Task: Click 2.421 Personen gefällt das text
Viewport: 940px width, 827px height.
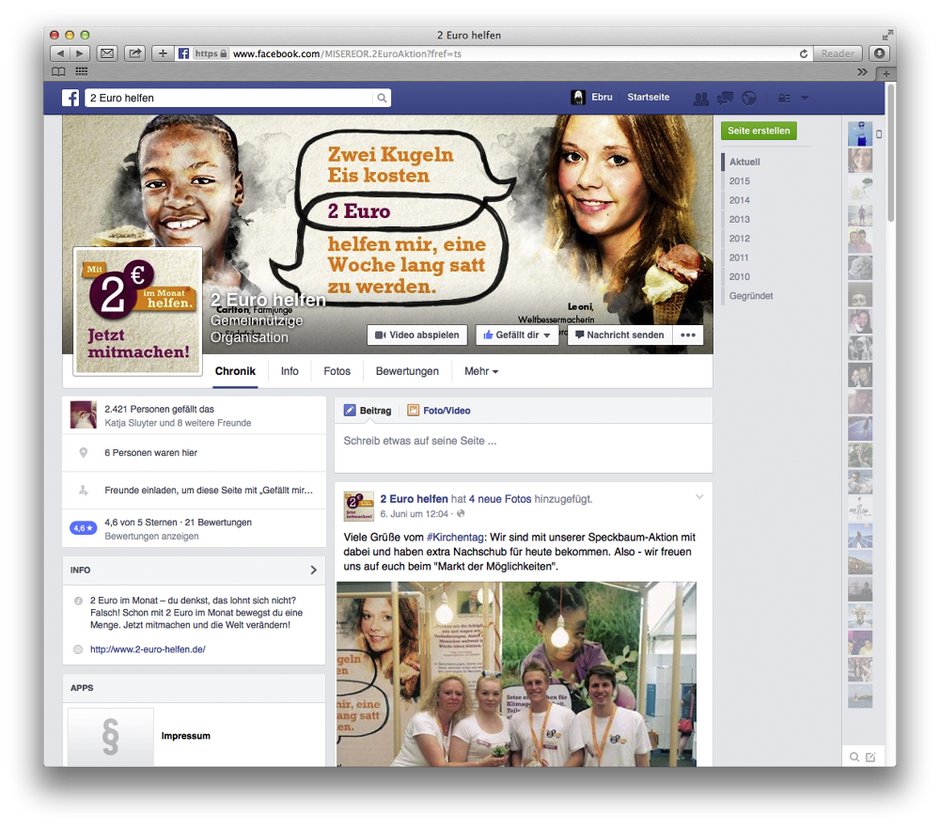Action: pyautogui.click(x=159, y=409)
